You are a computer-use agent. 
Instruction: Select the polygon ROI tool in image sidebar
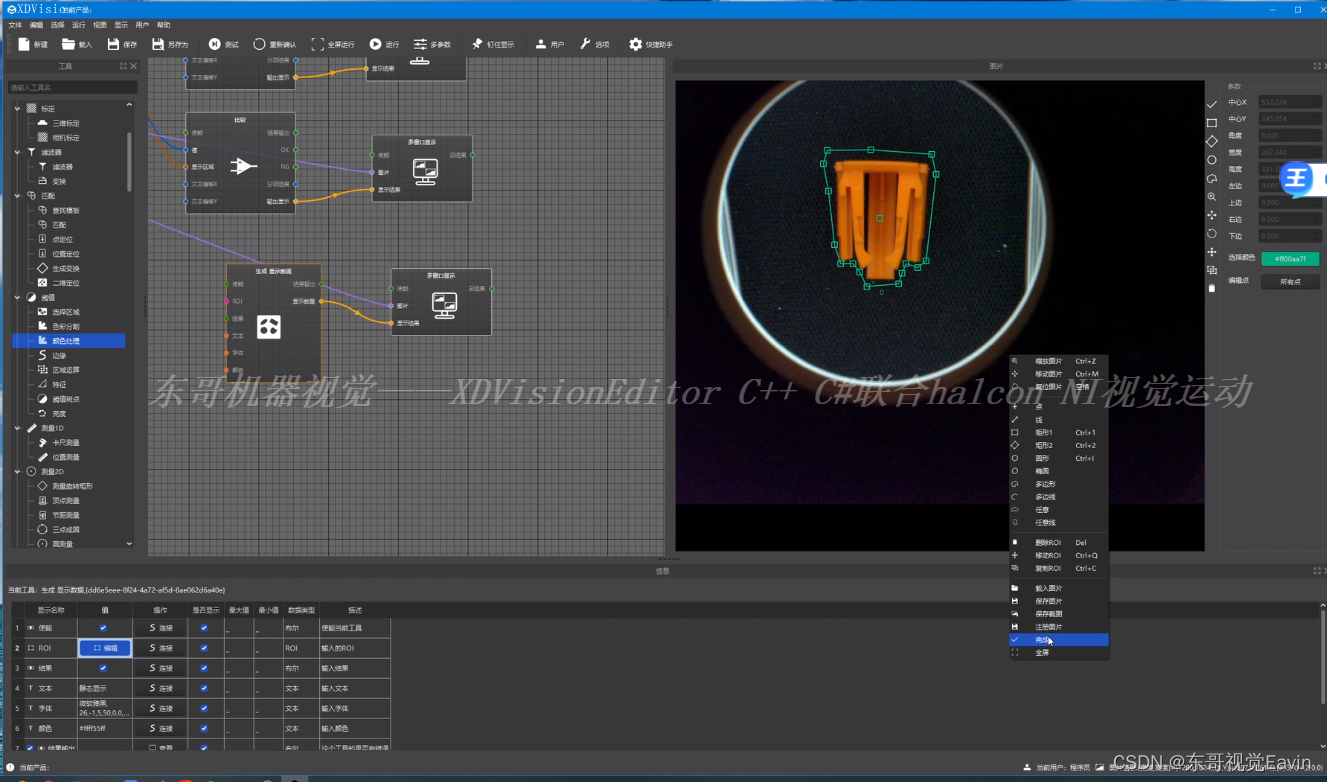1212,178
